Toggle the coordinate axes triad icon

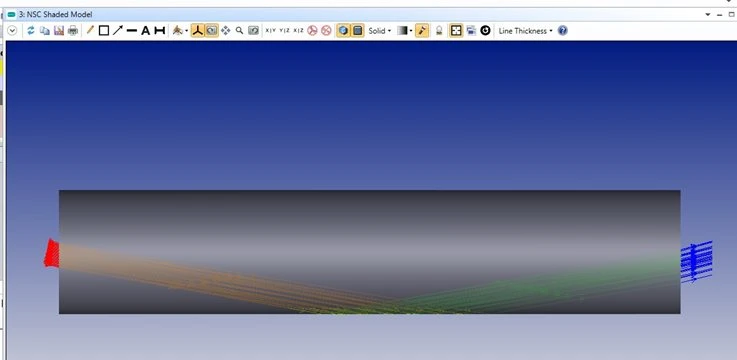[198, 31]
